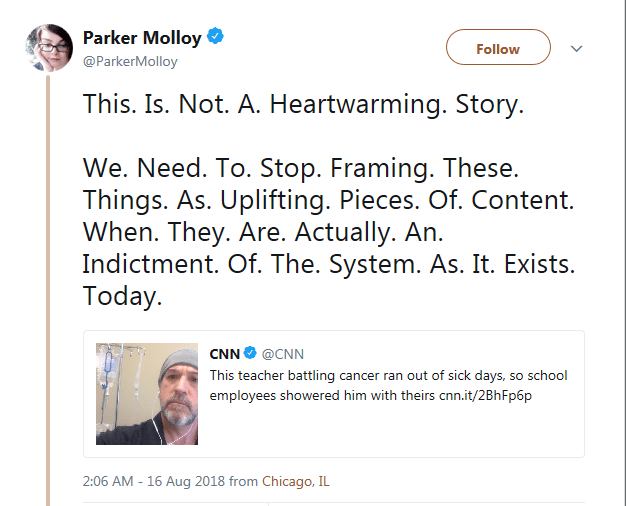The width and height of the screenshot is (626, 506).
Task: Click Parker Molloy's profile avatar
Action: tap(48, 48)
